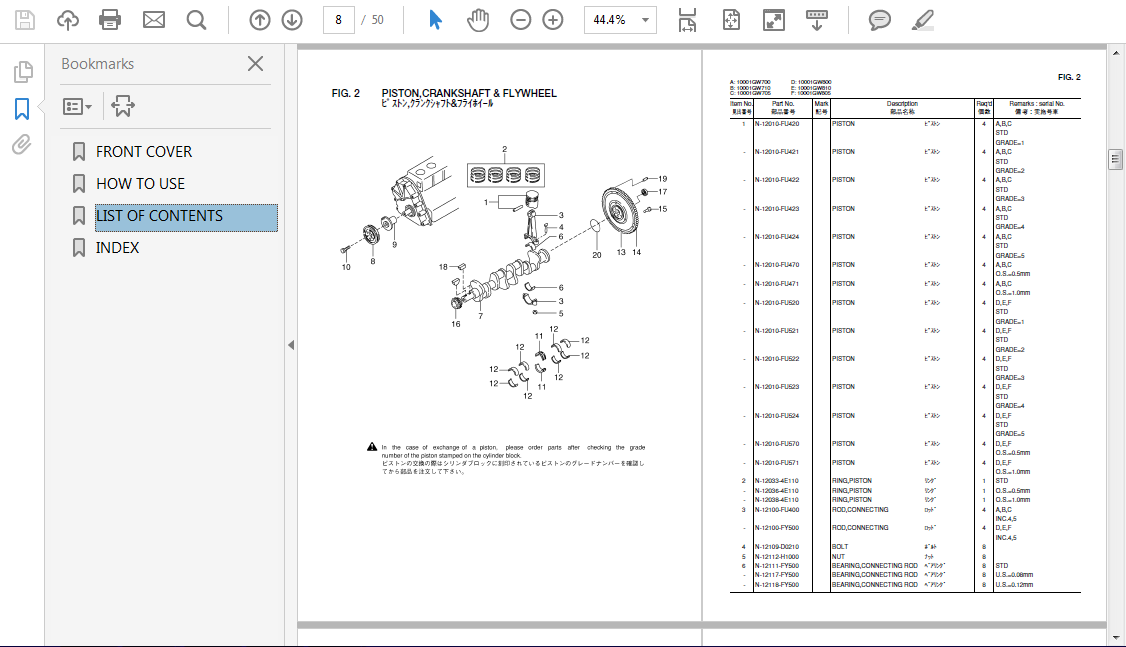Click the add new bookmark icon
Image resolution: width=1126 pixels, height=647 pixels.
coord(123,106)
